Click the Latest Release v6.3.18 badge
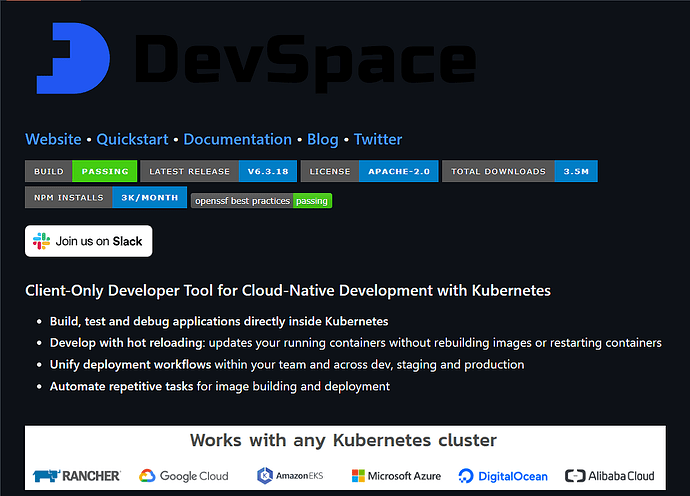 [x=218, y=171]
